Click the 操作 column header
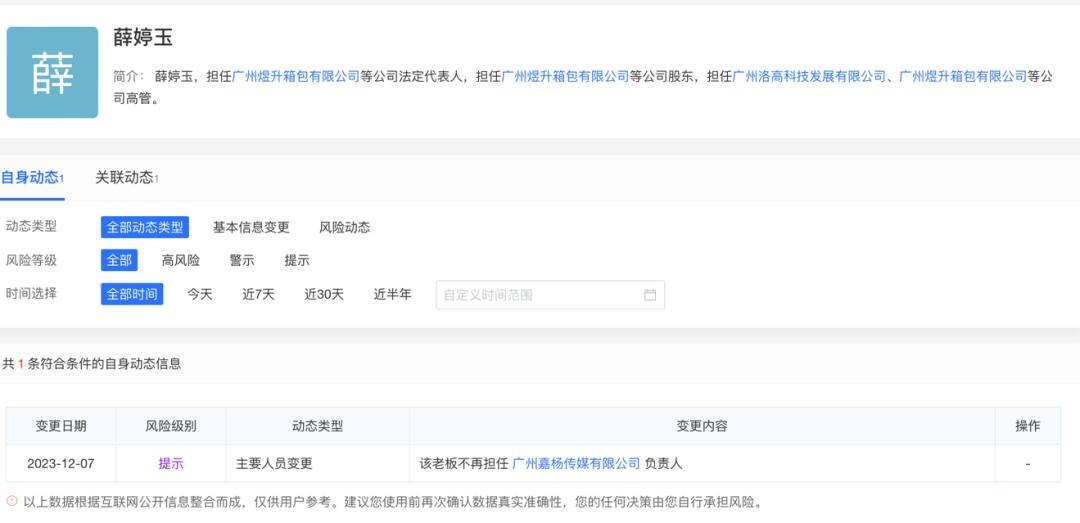The image size is (1080, 523). click(1028, 426)
